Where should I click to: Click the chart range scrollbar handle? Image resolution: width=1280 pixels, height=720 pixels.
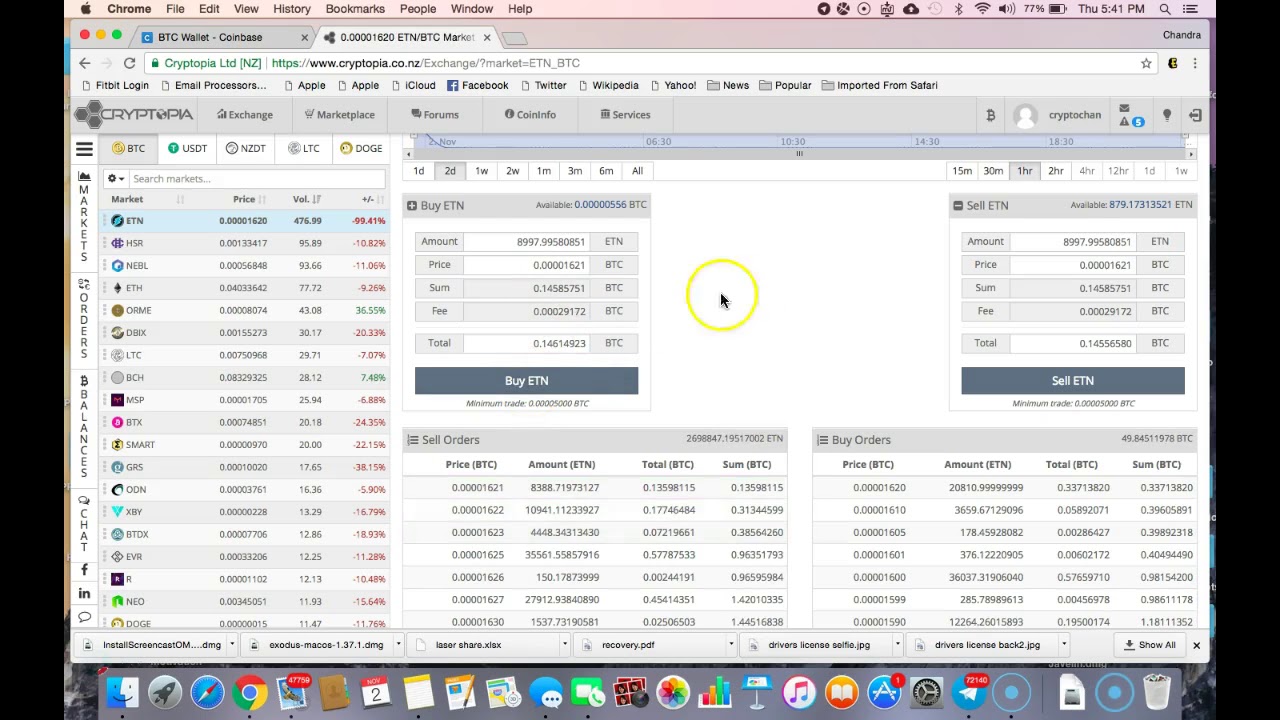(799, 154)
